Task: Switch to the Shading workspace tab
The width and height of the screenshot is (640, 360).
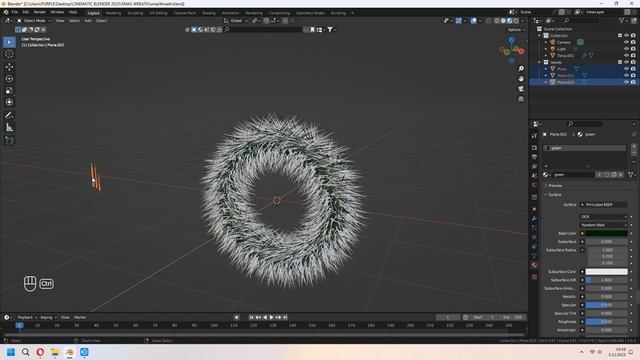Action: tap(209, 13)
